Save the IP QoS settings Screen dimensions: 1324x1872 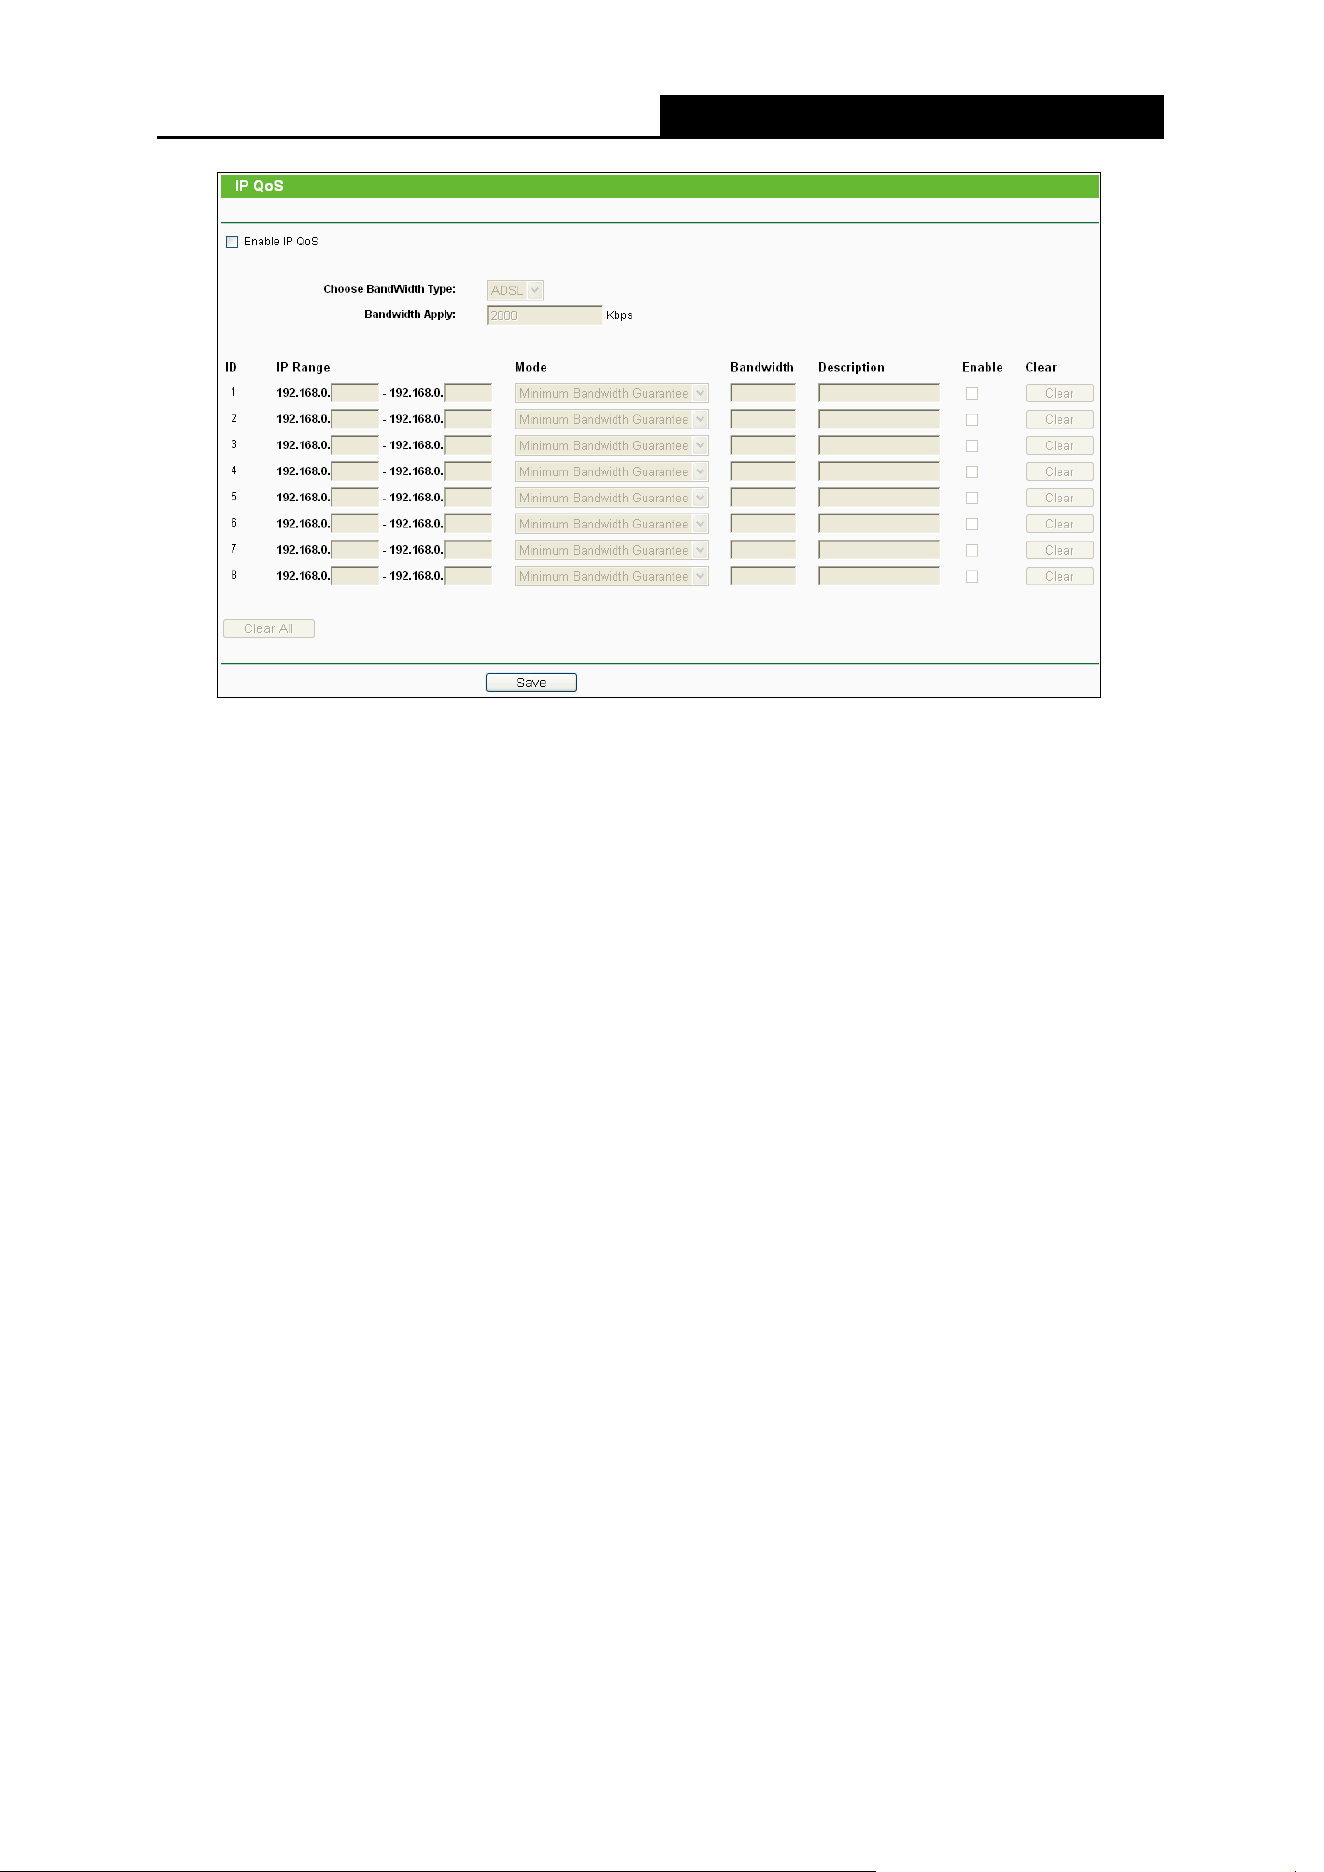(531, 683)
